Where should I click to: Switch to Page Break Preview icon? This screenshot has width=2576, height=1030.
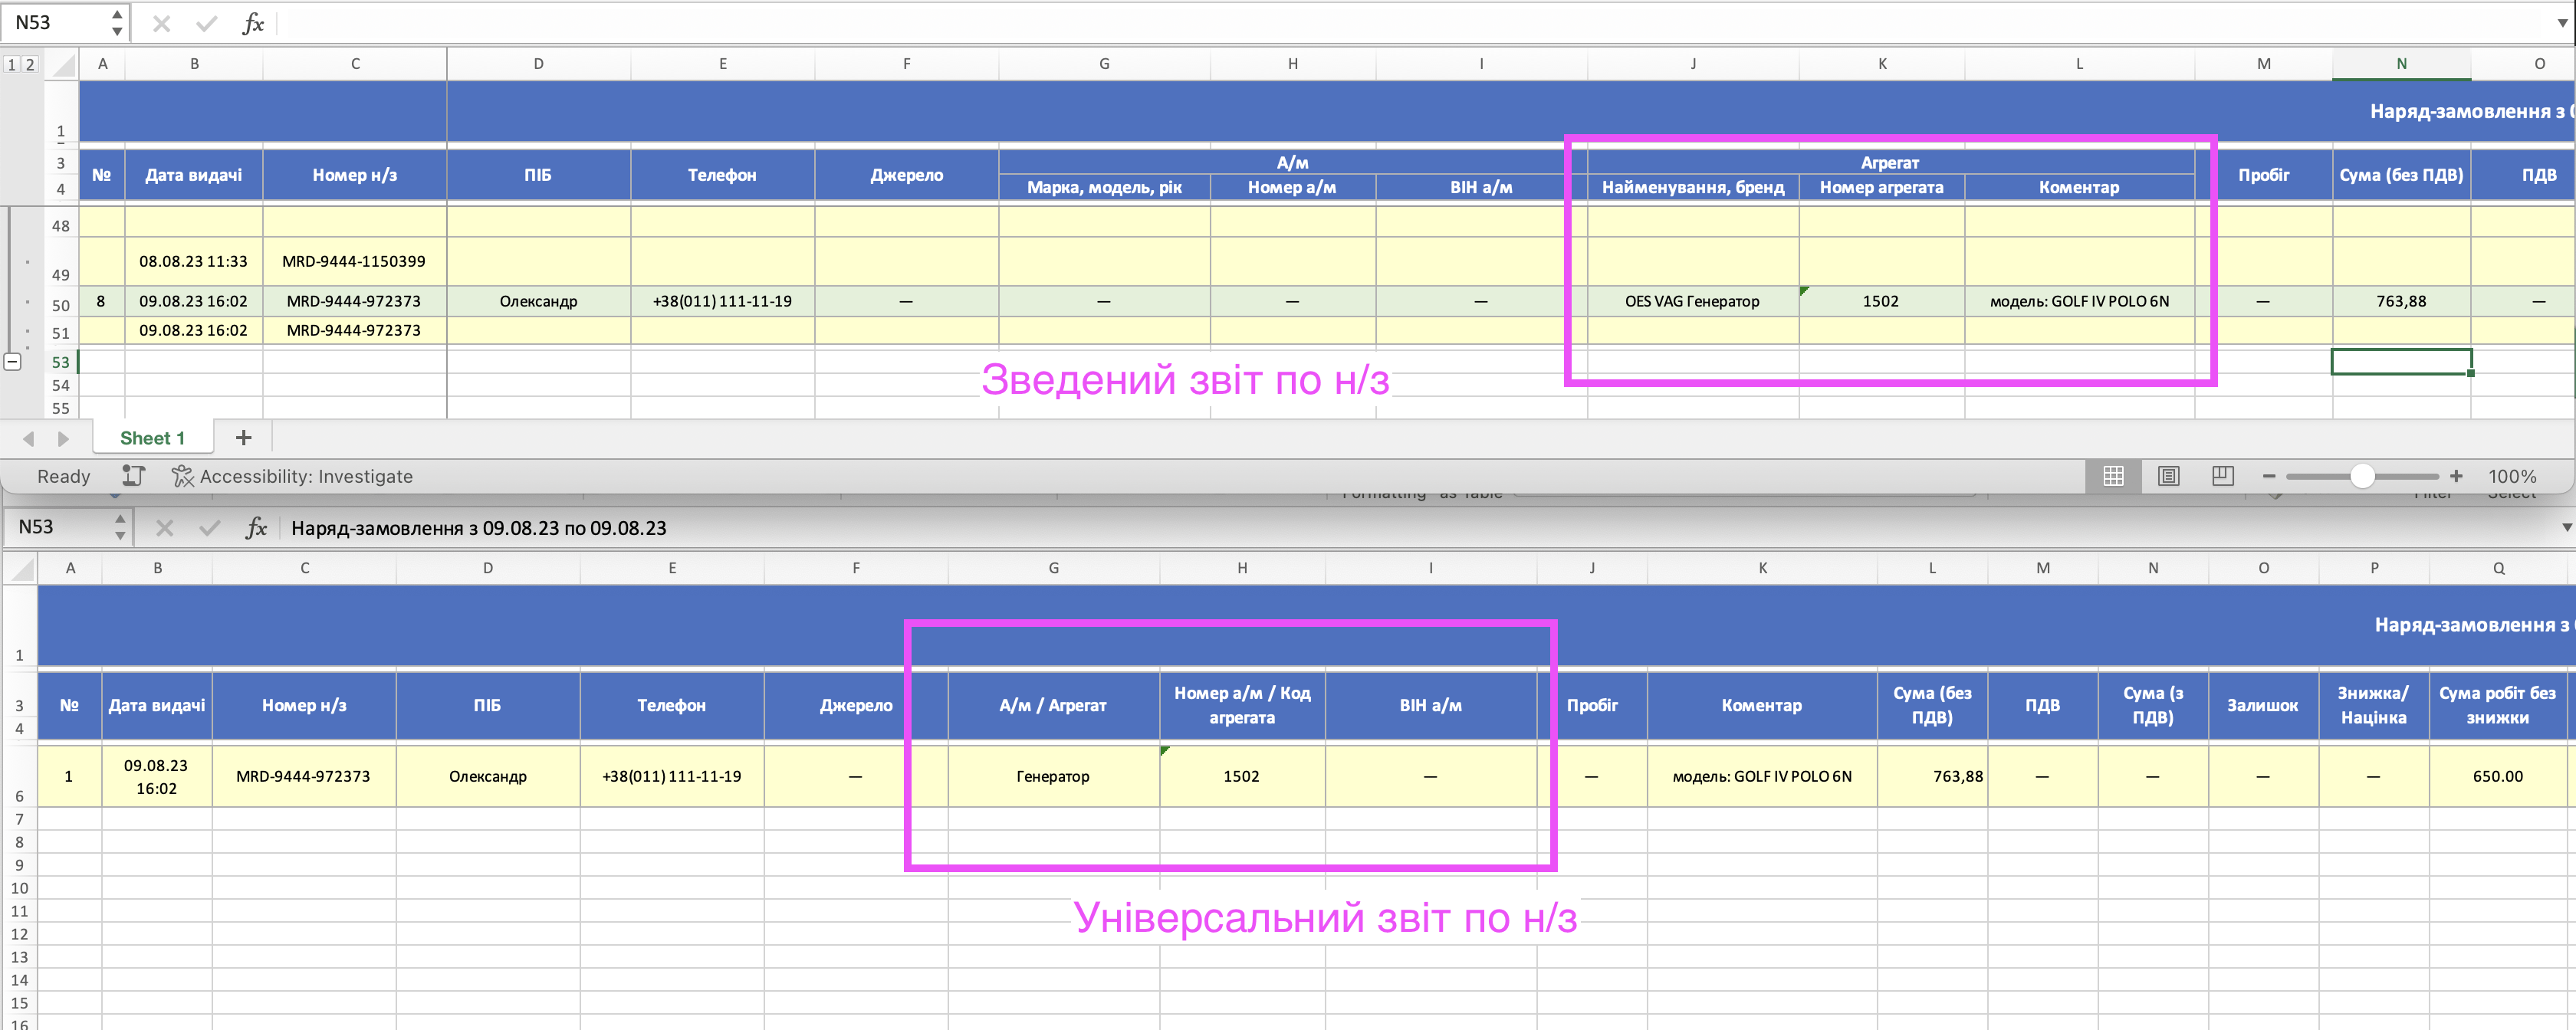pyautogui.click(x=2222, y=476)
